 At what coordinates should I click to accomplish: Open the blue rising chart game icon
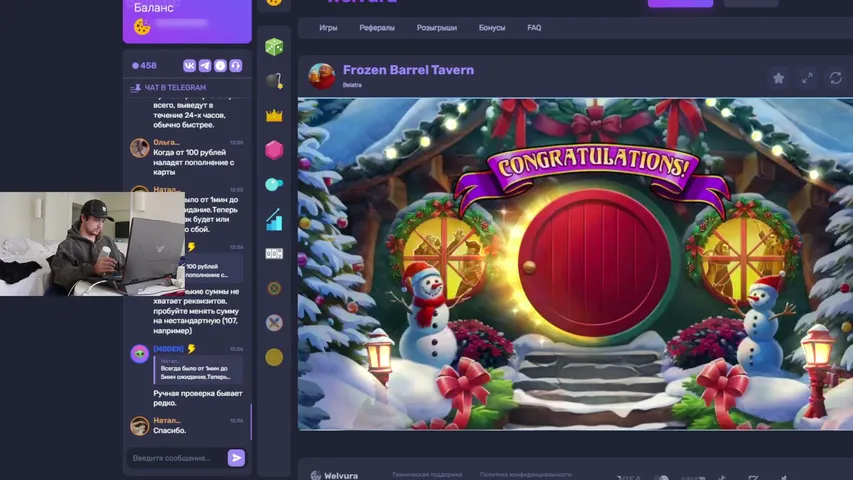click(274, 219)
